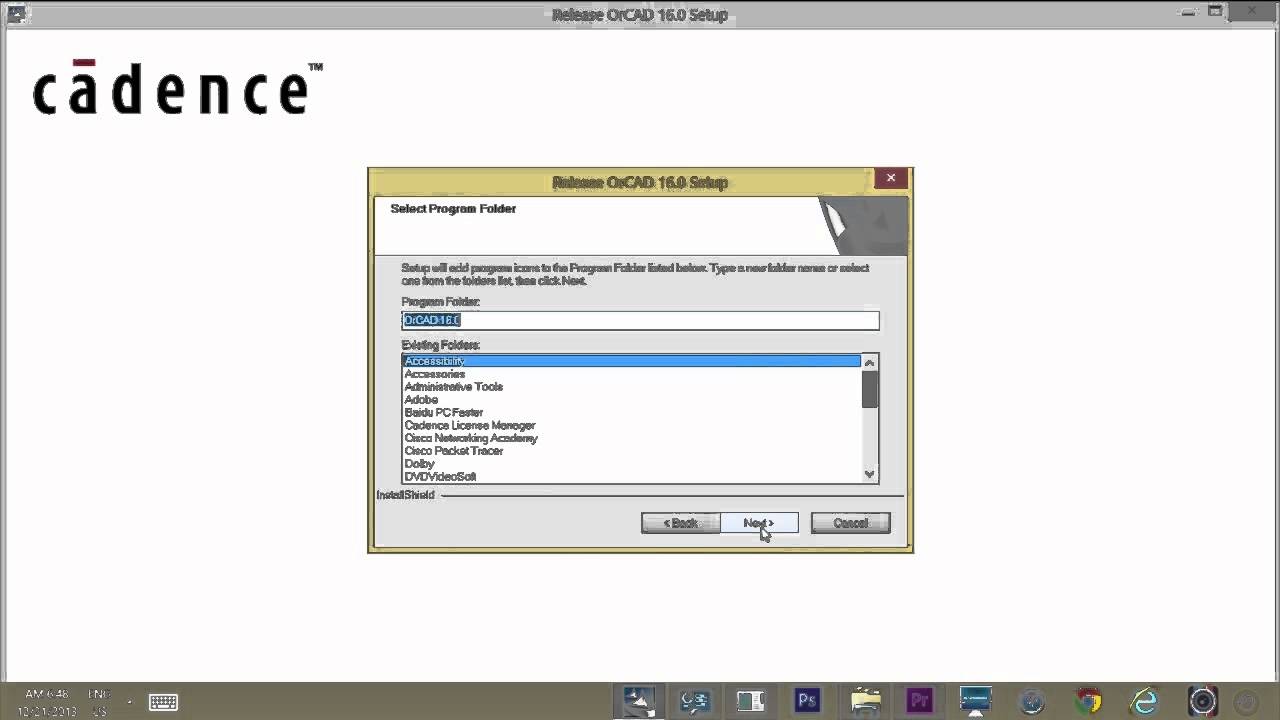Screen dimensions: 1280x720
Task: Open Google Chrome from the taskbar
Action: [1088, 701]
